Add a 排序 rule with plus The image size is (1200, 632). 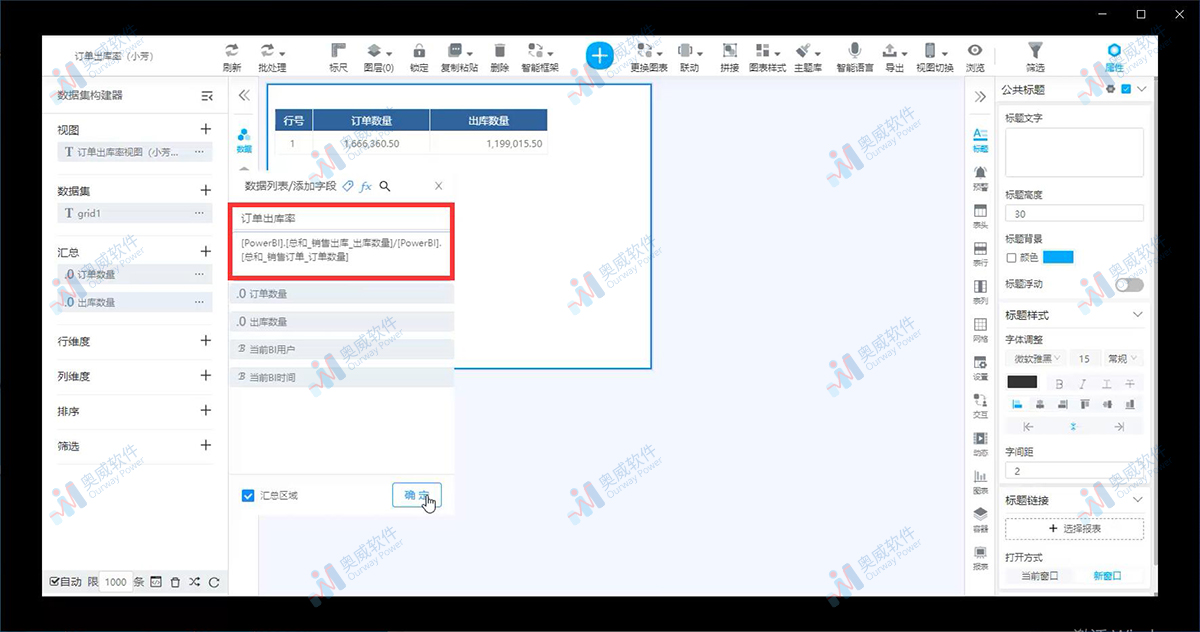[x=206, y=410]
